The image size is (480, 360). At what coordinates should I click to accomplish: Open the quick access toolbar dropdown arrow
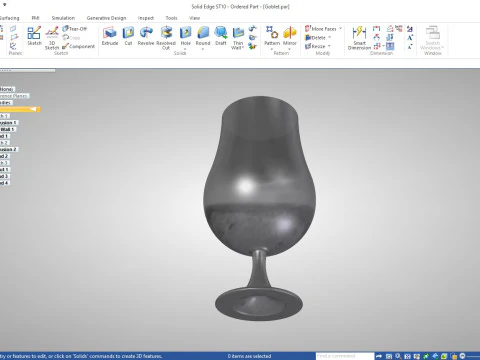click(5, 5)
